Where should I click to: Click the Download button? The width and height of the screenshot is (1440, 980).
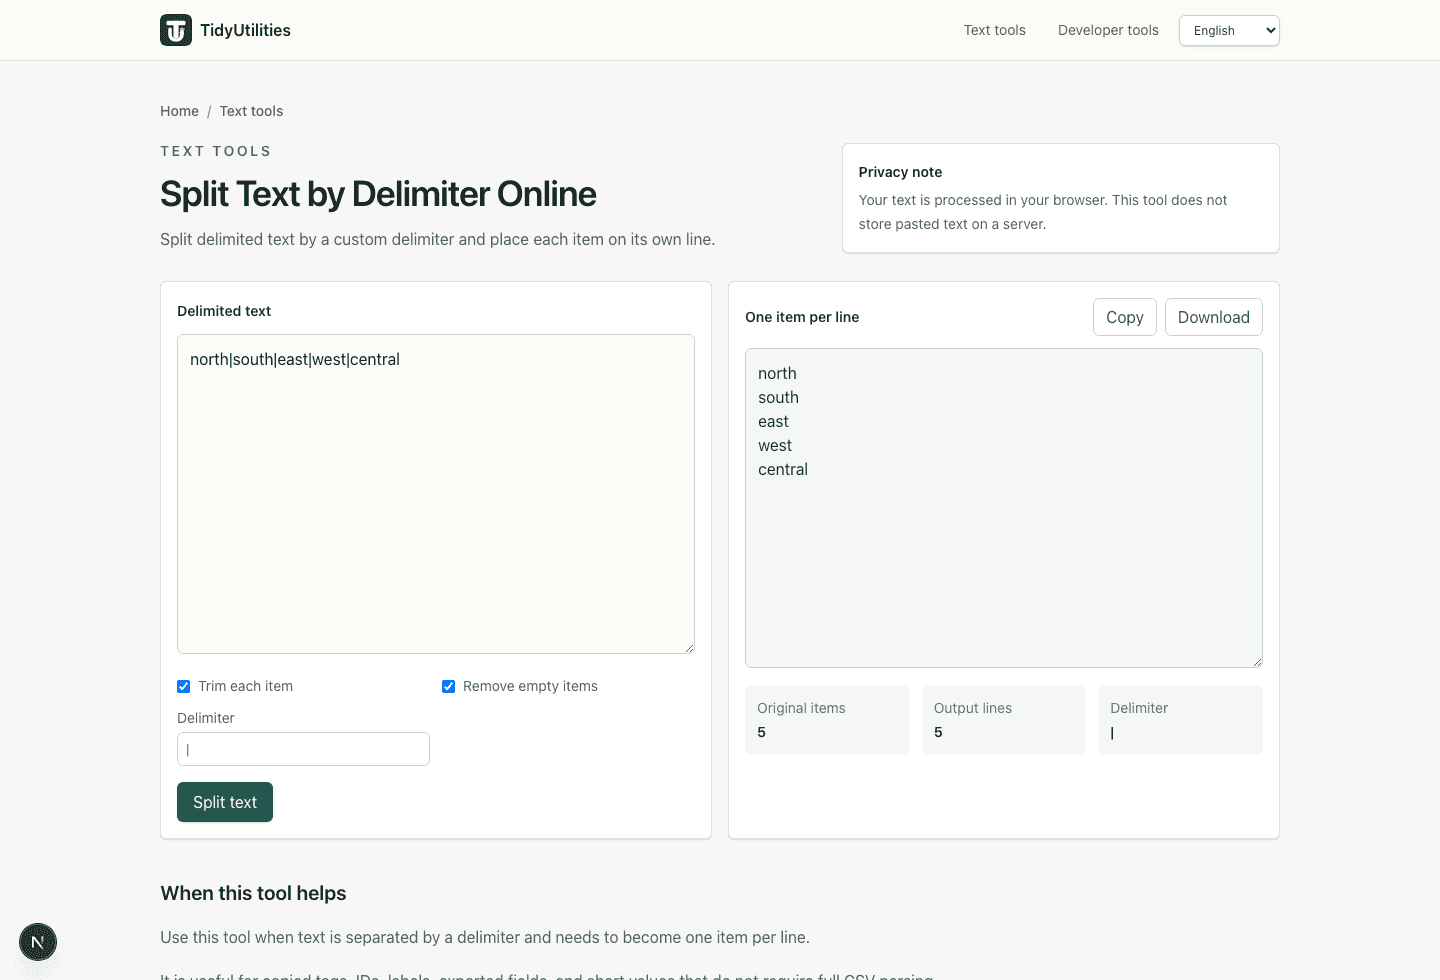coord(1214,317)
